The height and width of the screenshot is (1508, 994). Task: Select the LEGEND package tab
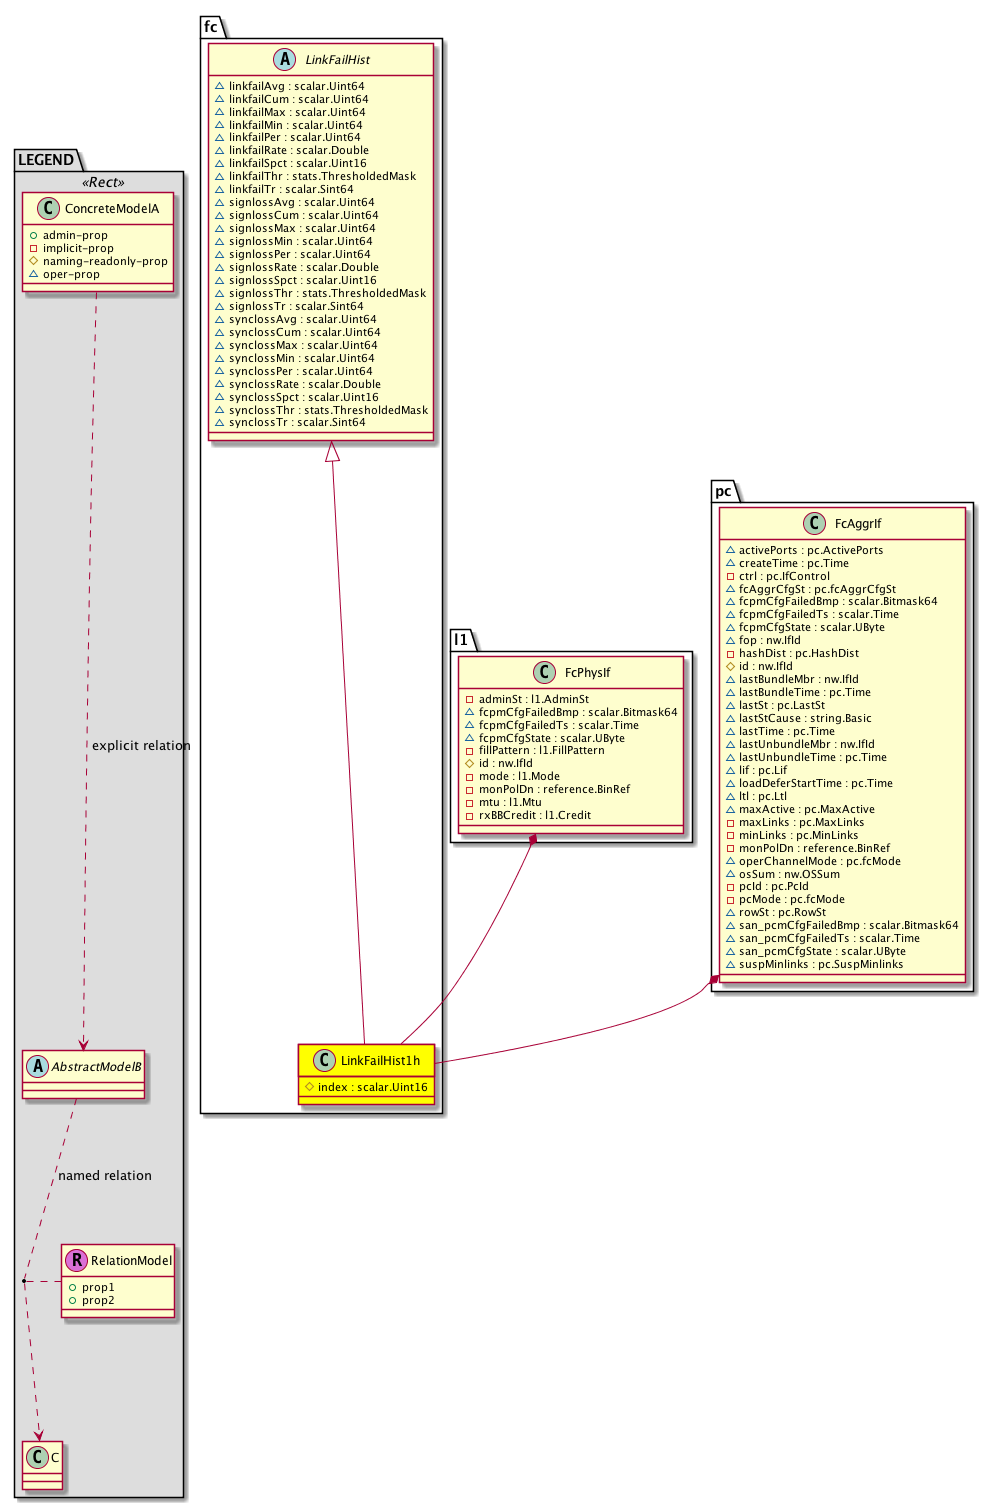click(x=46, y=160)
